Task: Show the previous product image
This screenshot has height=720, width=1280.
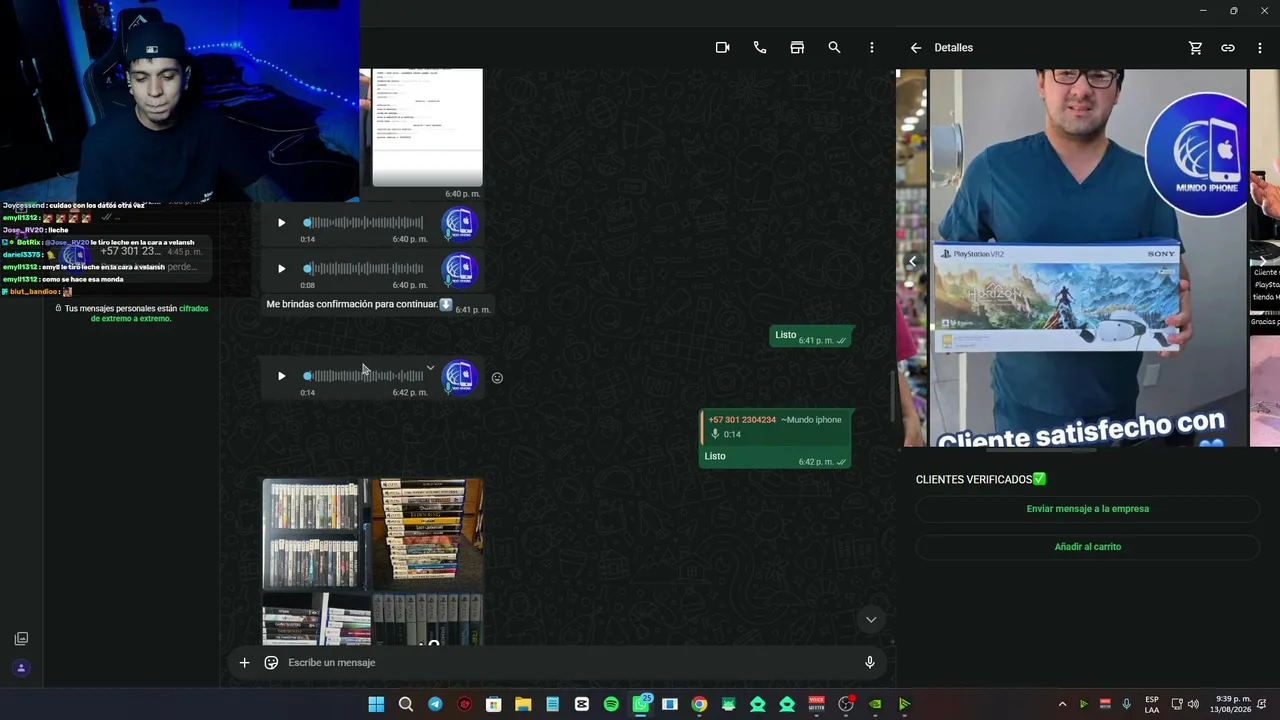Action: click(912, 262)
